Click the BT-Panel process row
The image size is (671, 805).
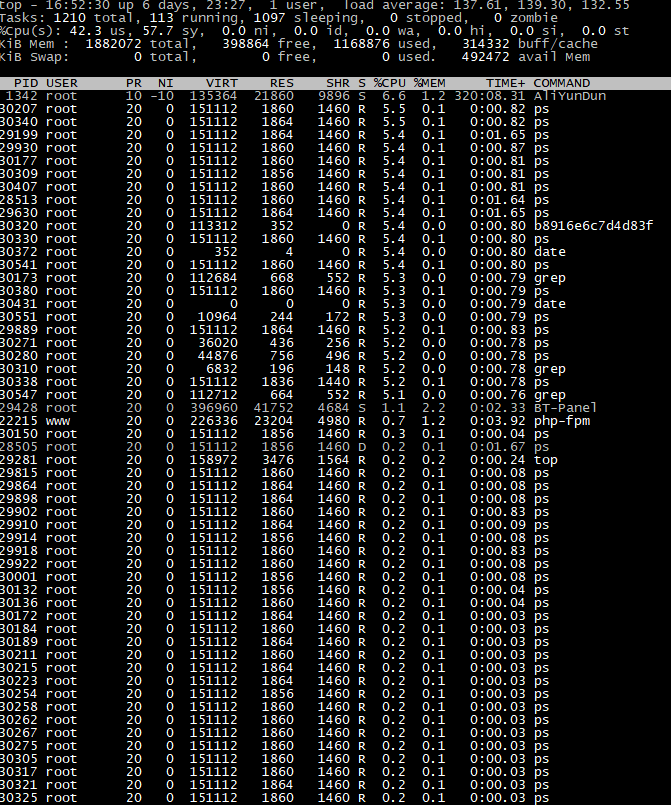click(335, 408)
